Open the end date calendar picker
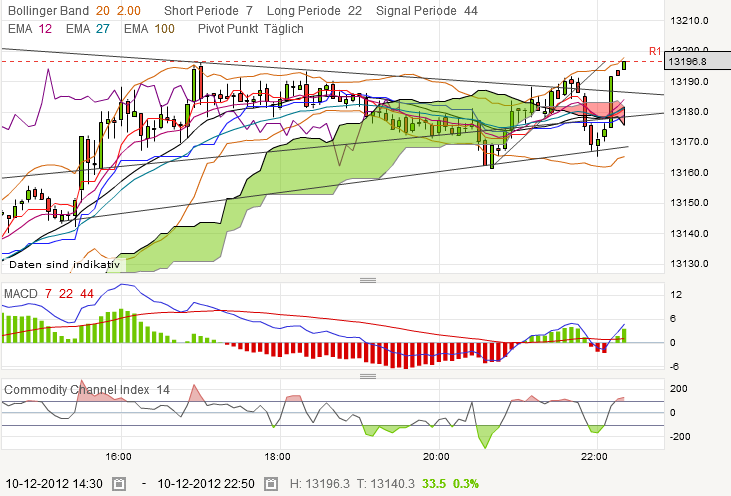Image resolution: width=731 pixels, height=496 pixels. [271, 484]
